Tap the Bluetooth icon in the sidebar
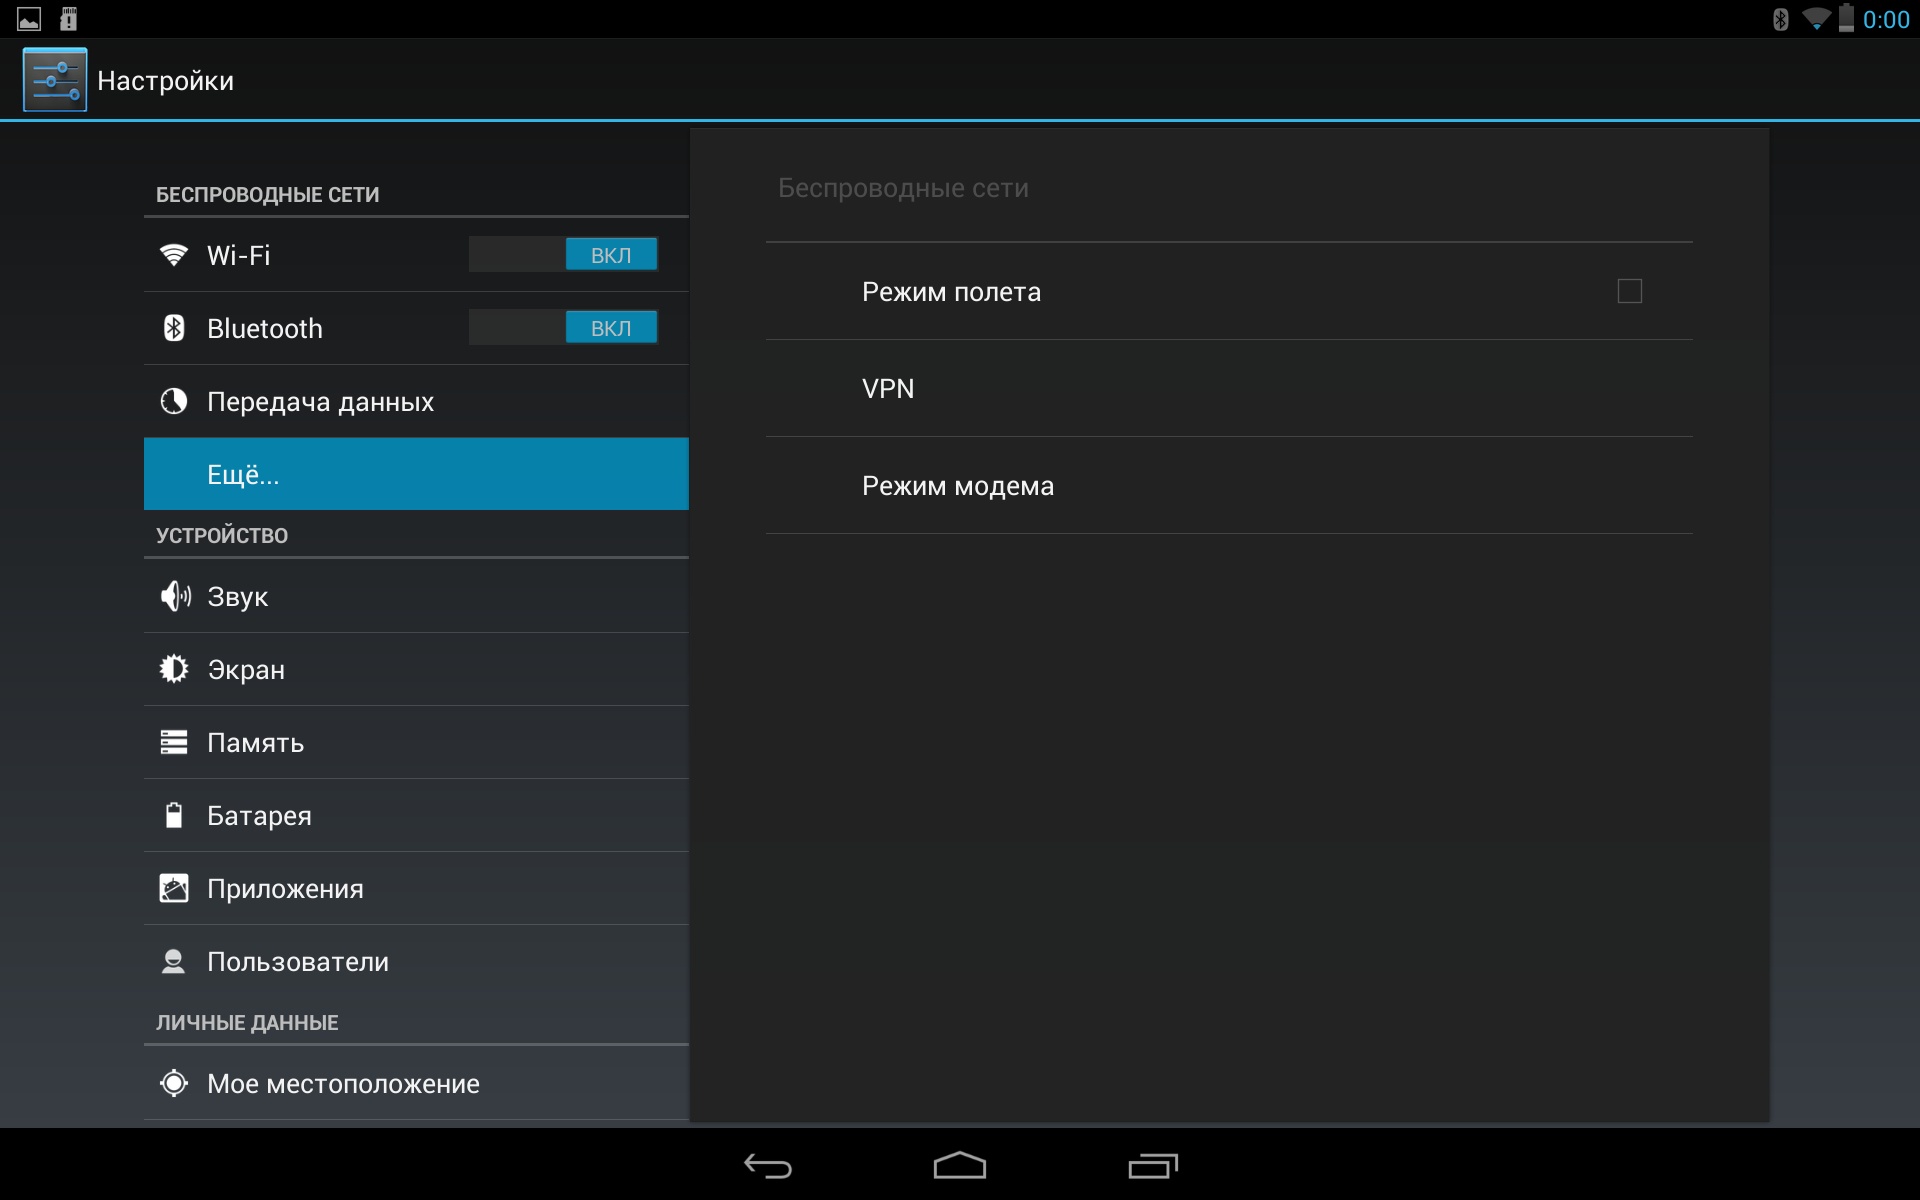The width and height of the screenshot is (1920, 1200). coord(174,328)
